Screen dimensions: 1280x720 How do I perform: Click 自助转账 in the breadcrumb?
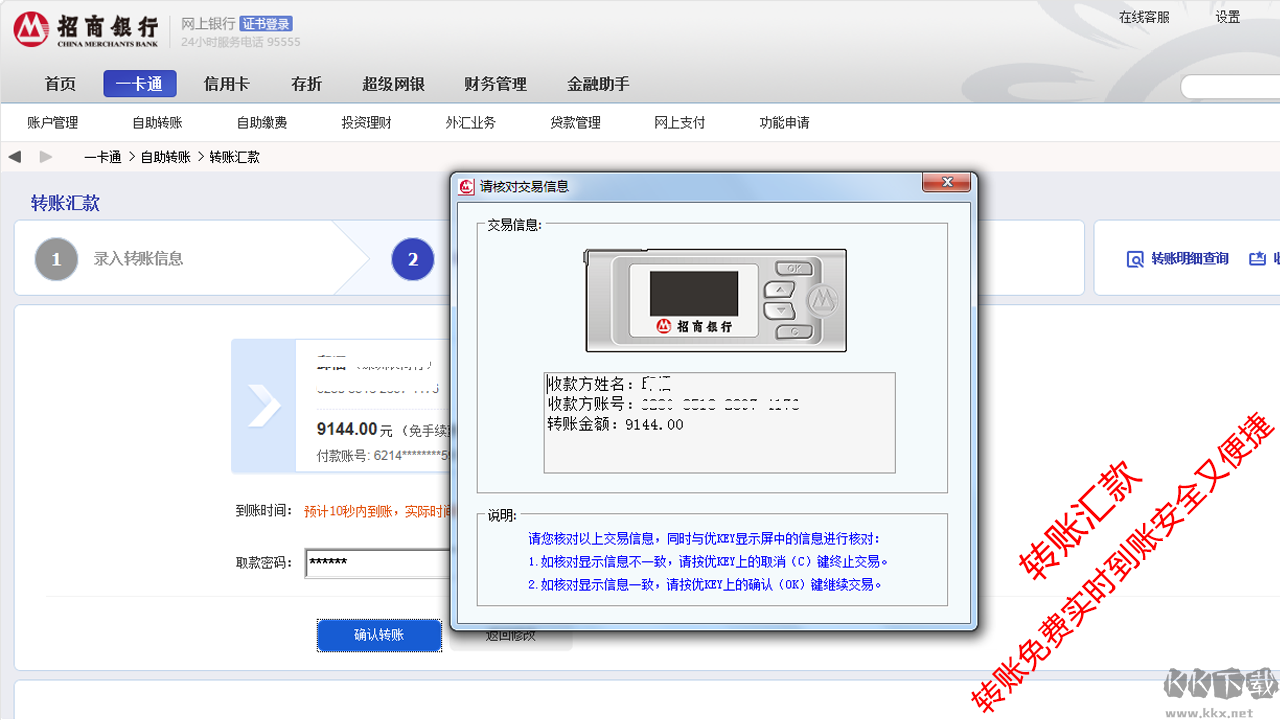(x=165, y=157)
